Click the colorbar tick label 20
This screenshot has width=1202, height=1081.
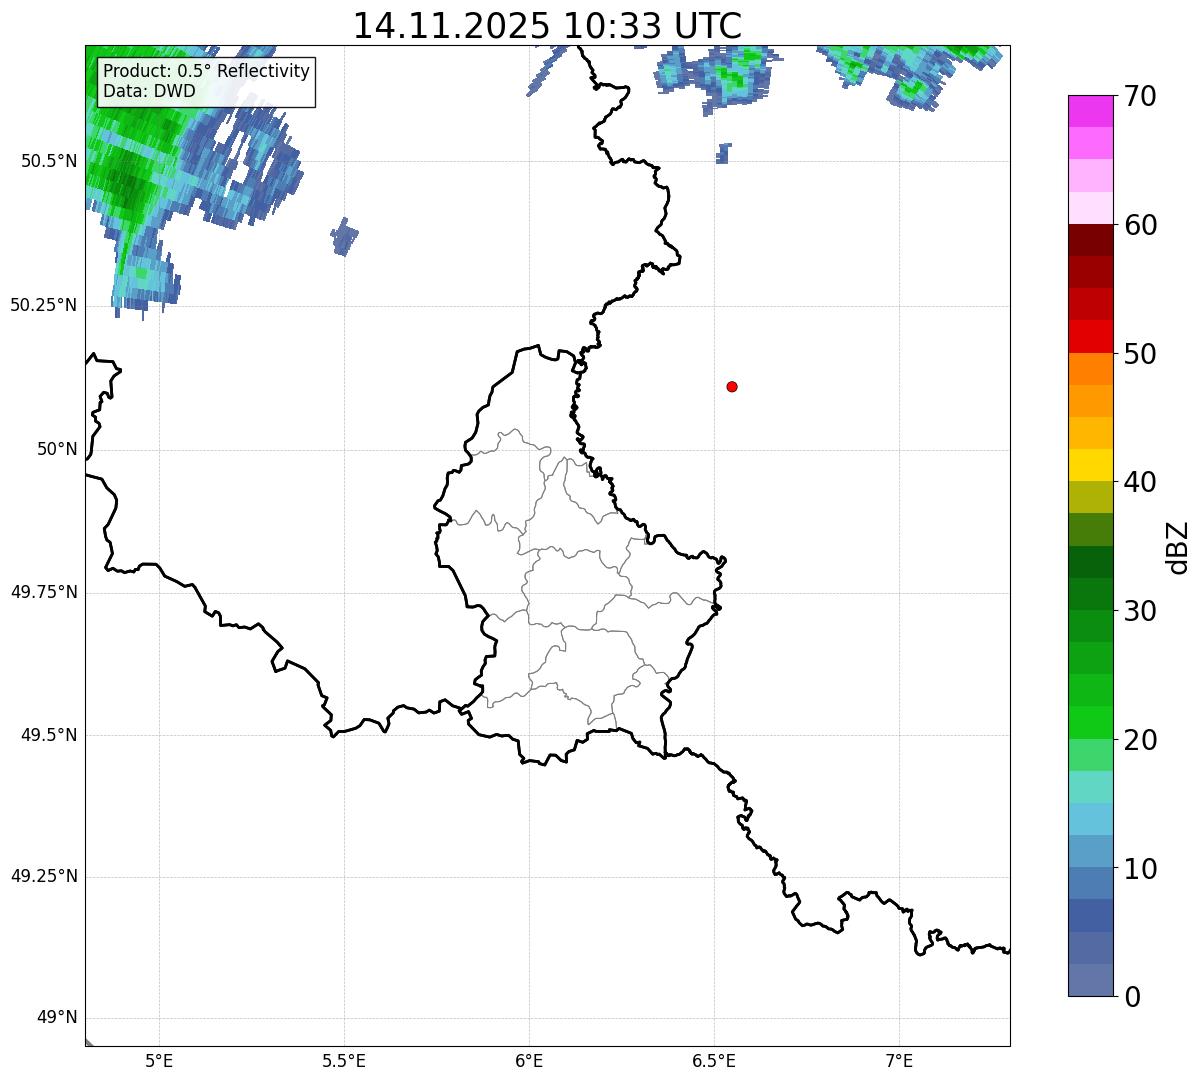click(1141, 740)
